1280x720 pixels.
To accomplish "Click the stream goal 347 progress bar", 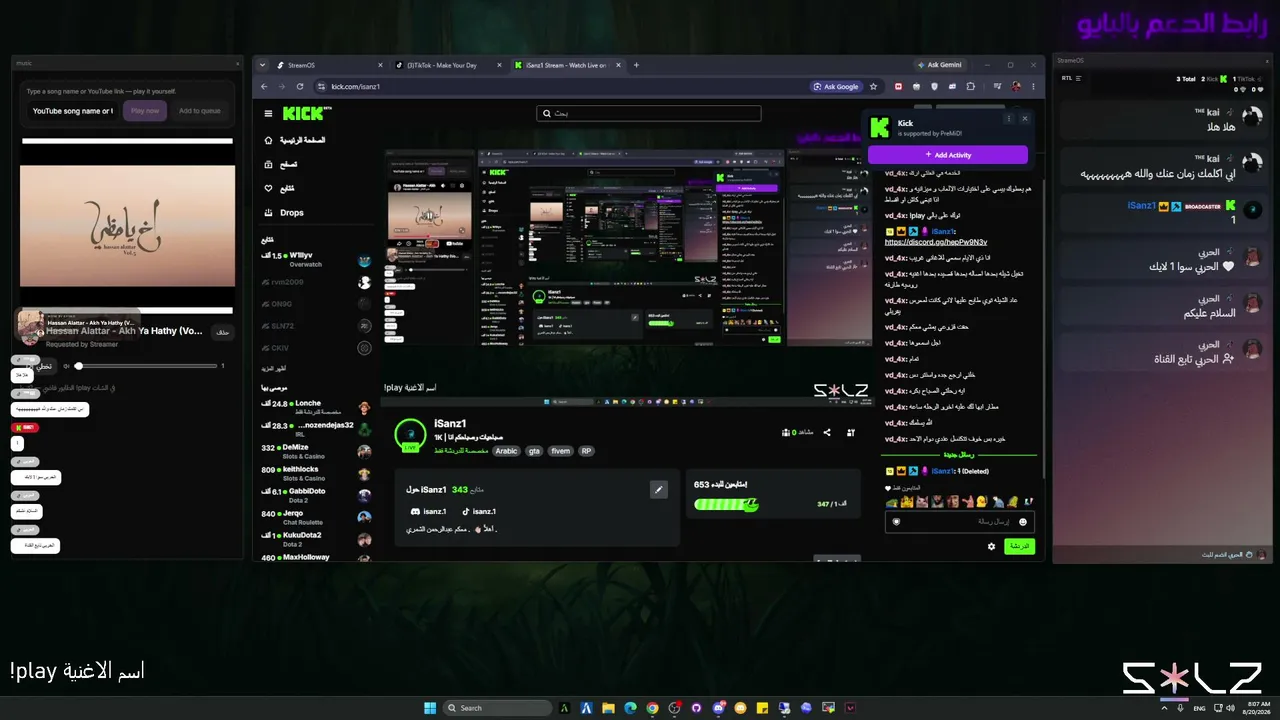I will tap(726, 505).
